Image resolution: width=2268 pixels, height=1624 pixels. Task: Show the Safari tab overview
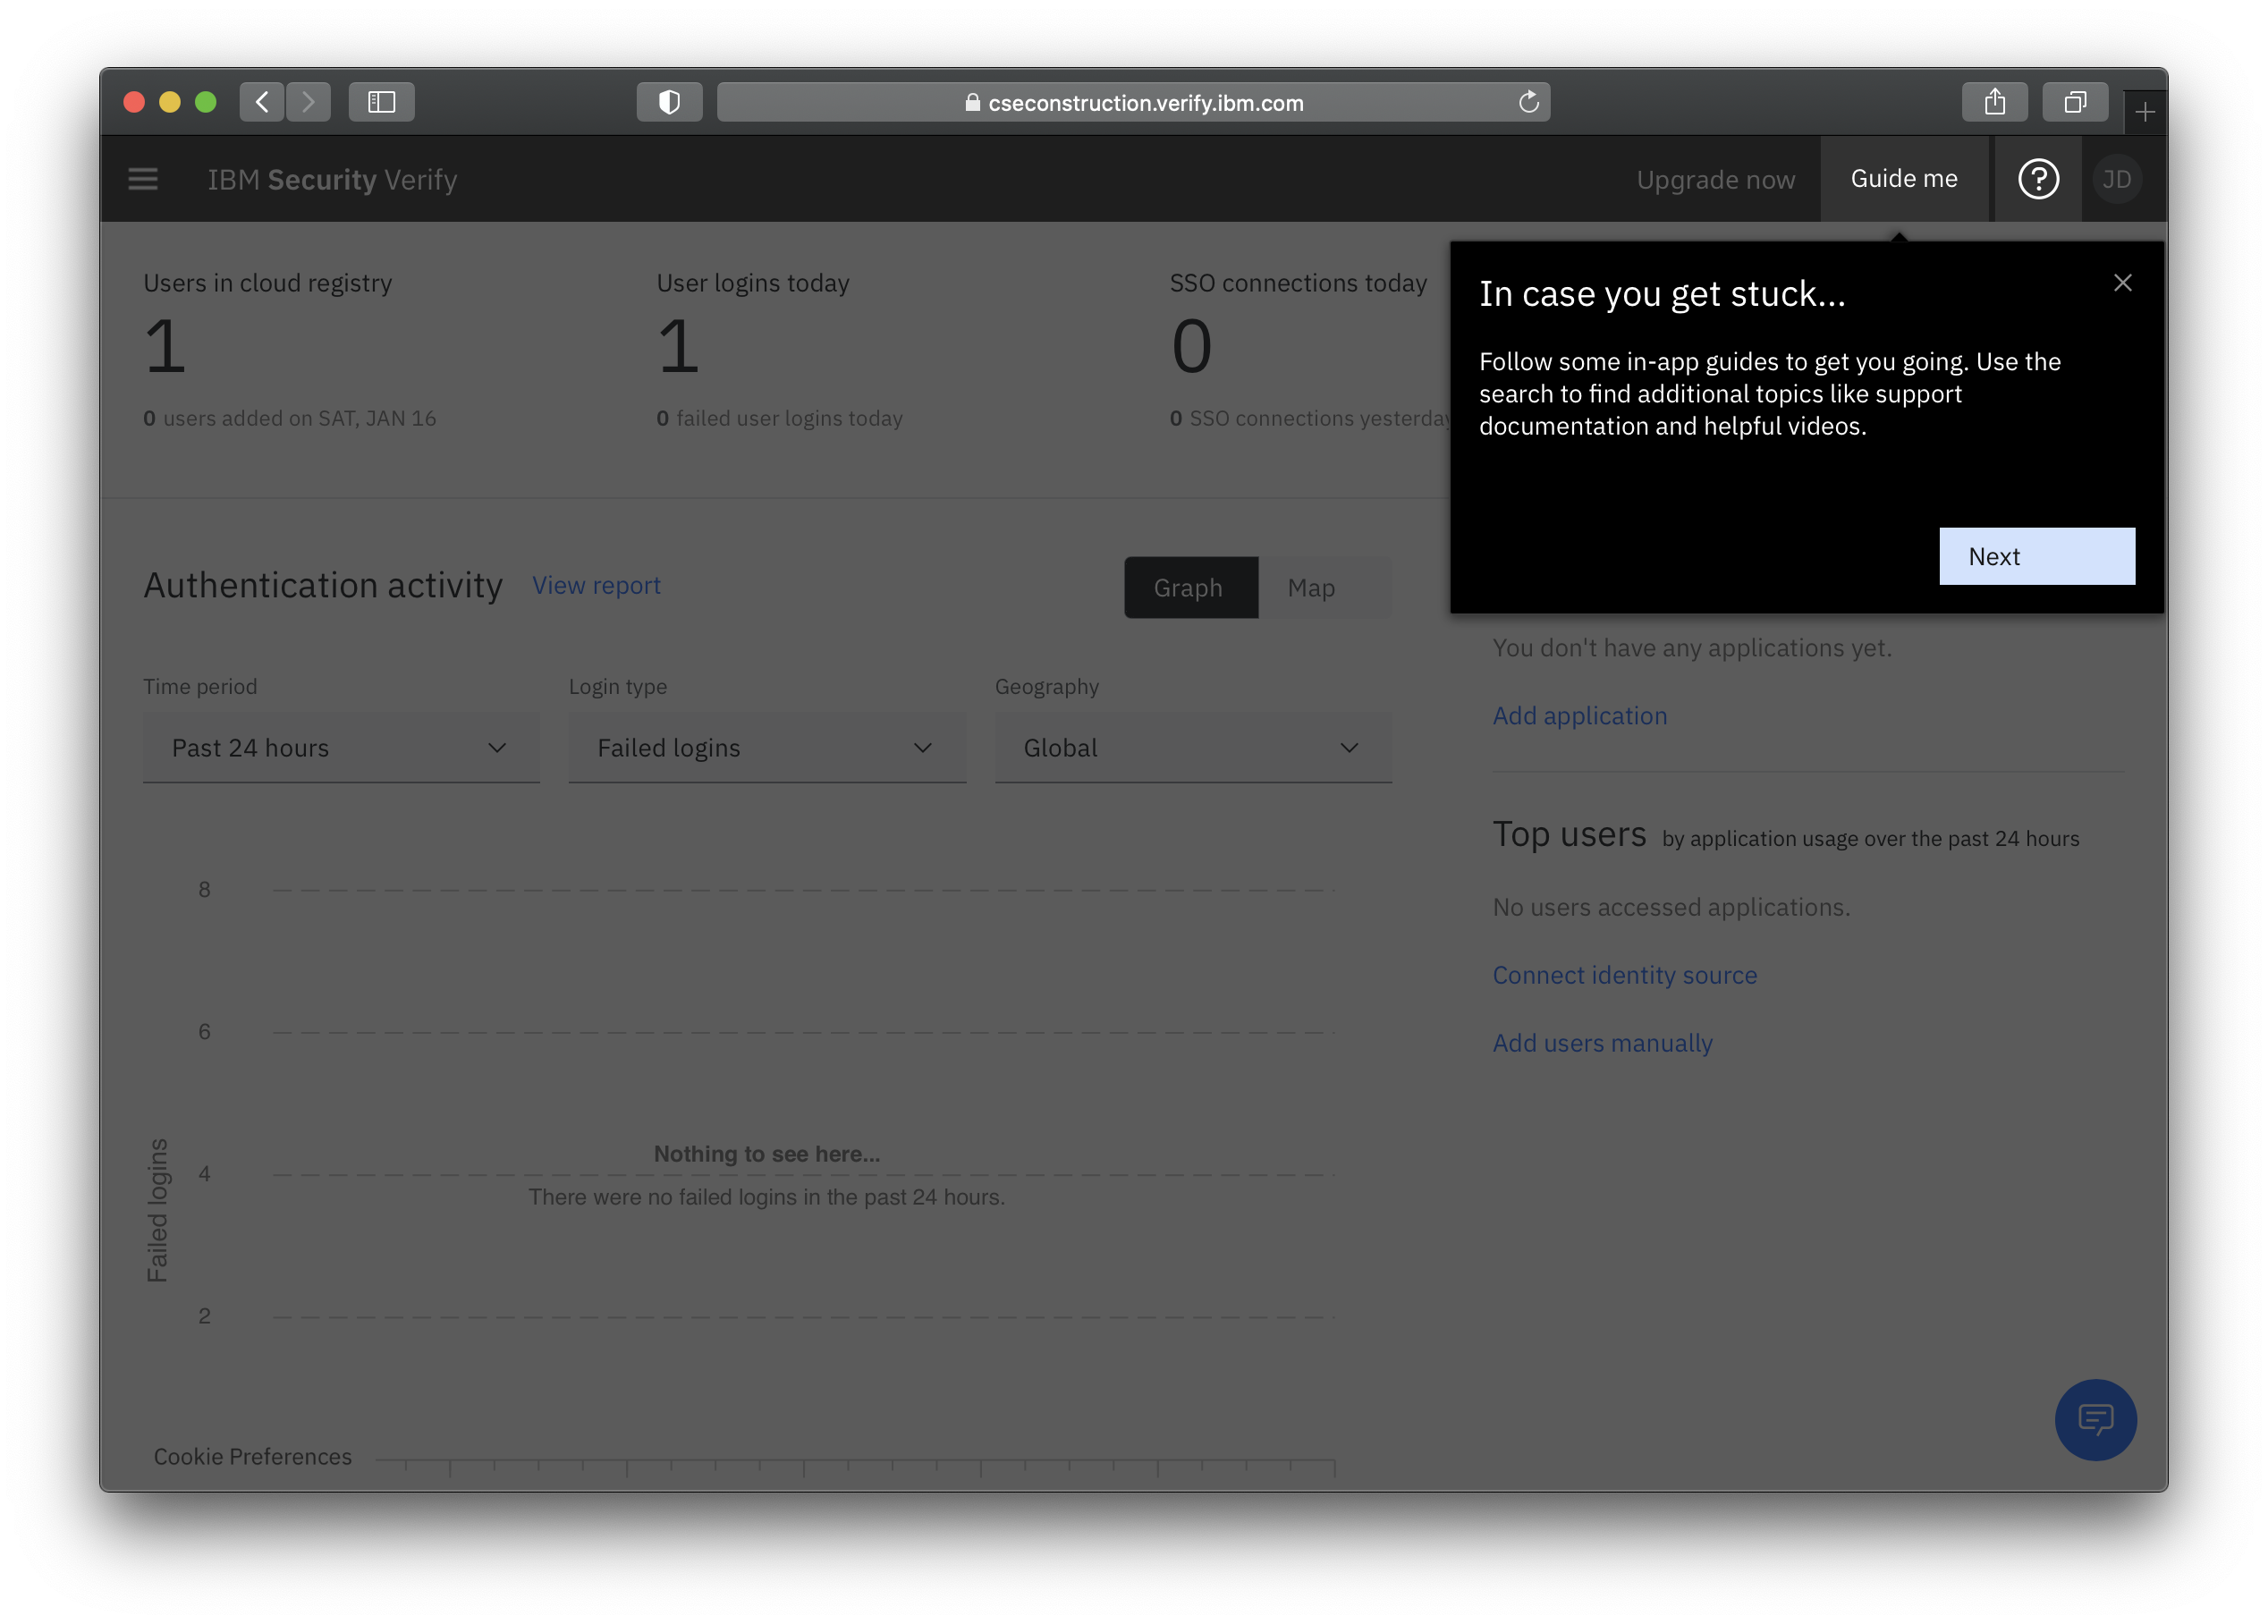(x=2075, y=102)
